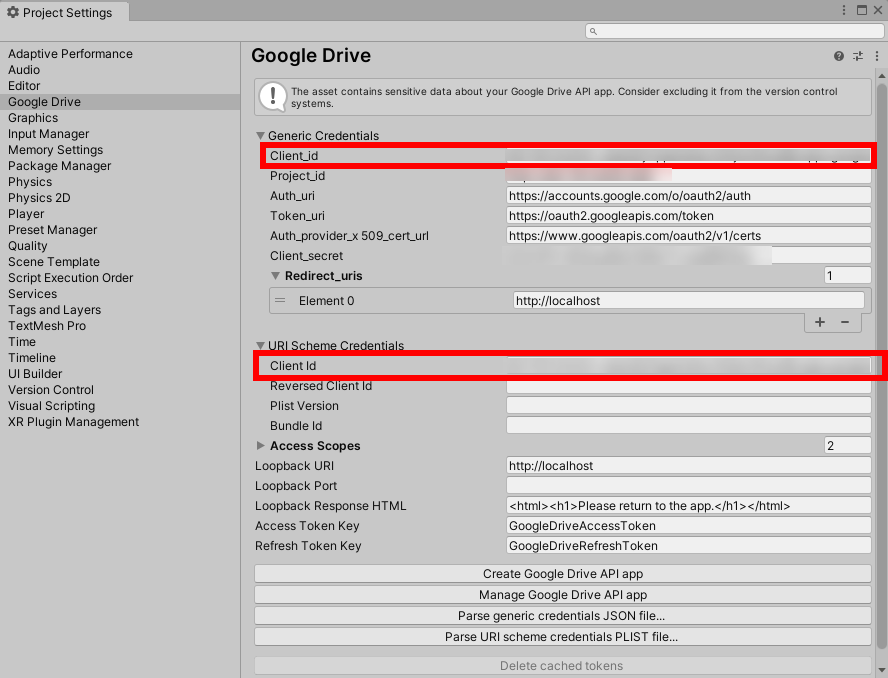Click into the Token_uri field
Image resolution: width=888 pixels, height=678 pixels.
(x=689, y=216)
